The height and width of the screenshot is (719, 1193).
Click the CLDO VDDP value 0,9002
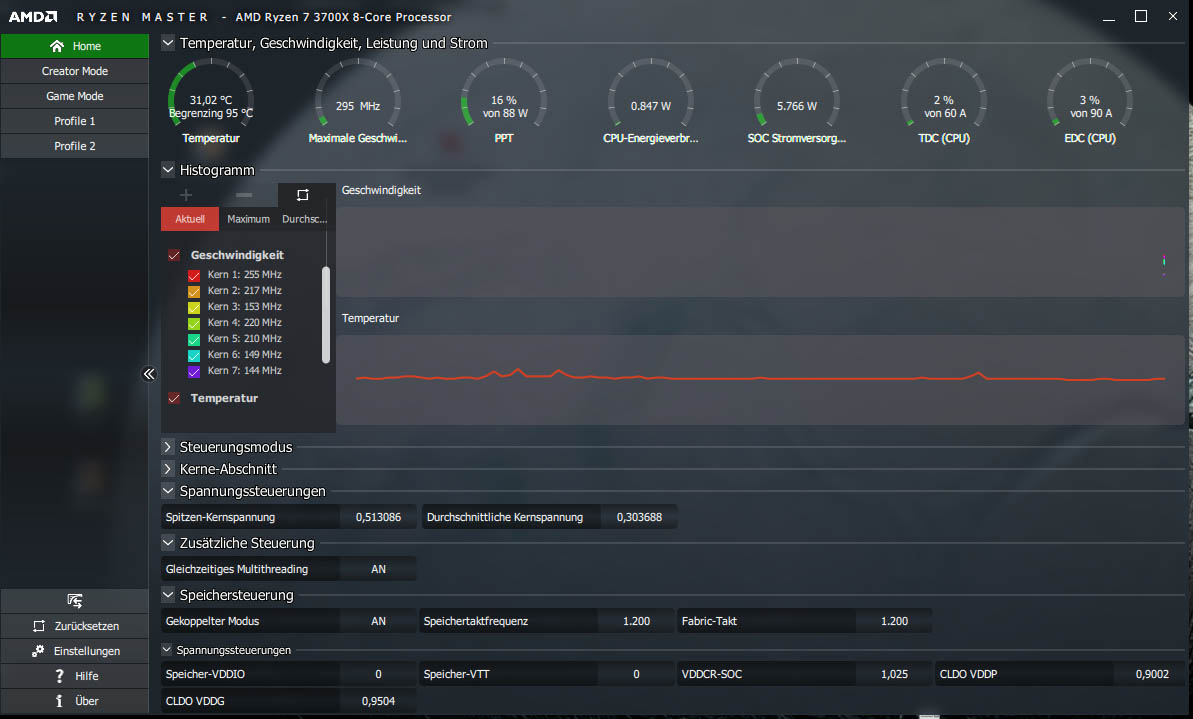pyautogui.click(x=1152, y=674)
